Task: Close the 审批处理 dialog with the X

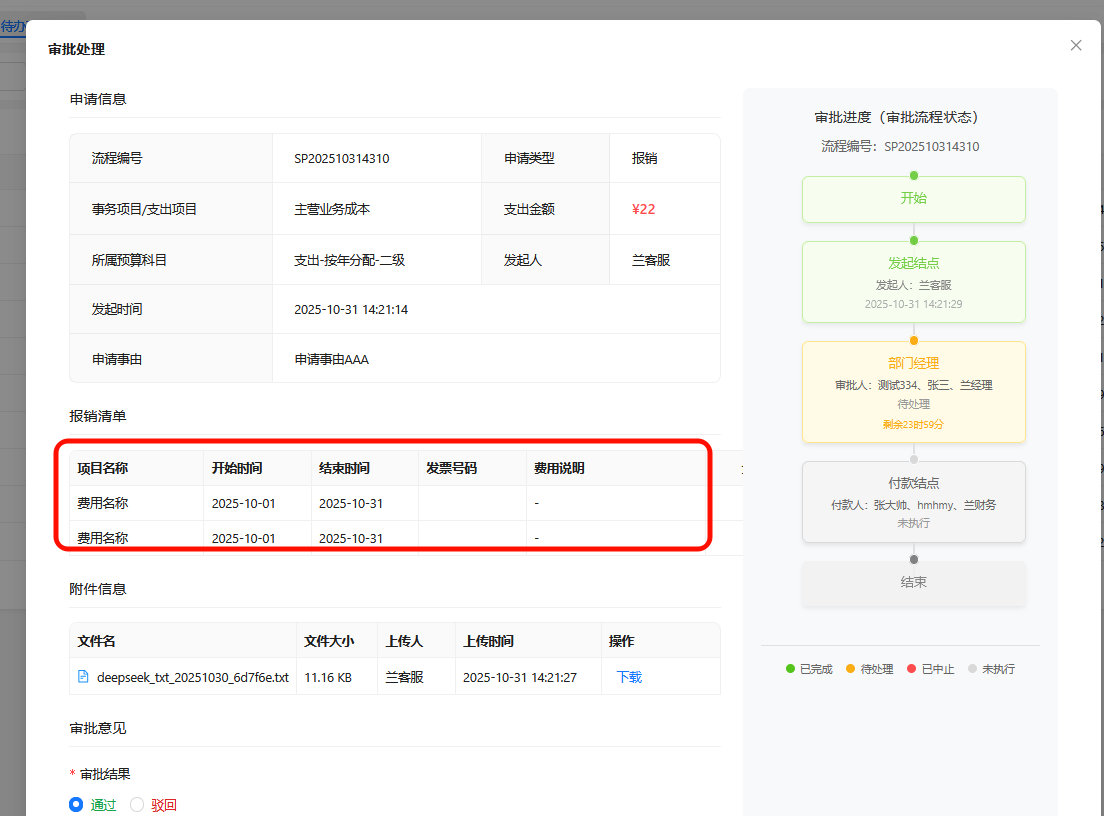Action: tap(1076, 45)
